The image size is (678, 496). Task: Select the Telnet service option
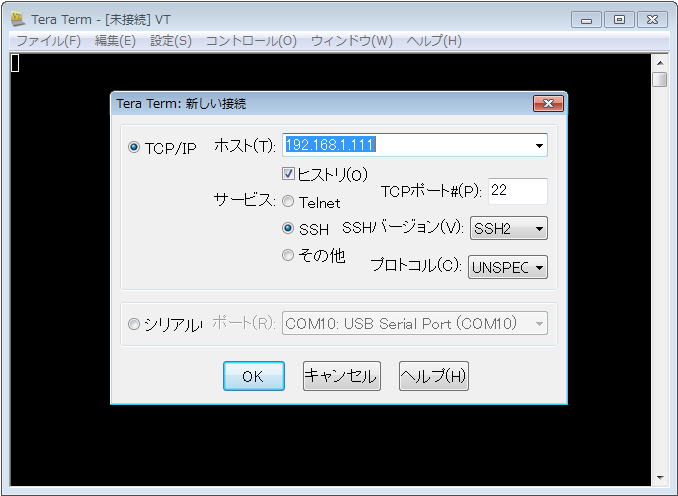(288, 202)
